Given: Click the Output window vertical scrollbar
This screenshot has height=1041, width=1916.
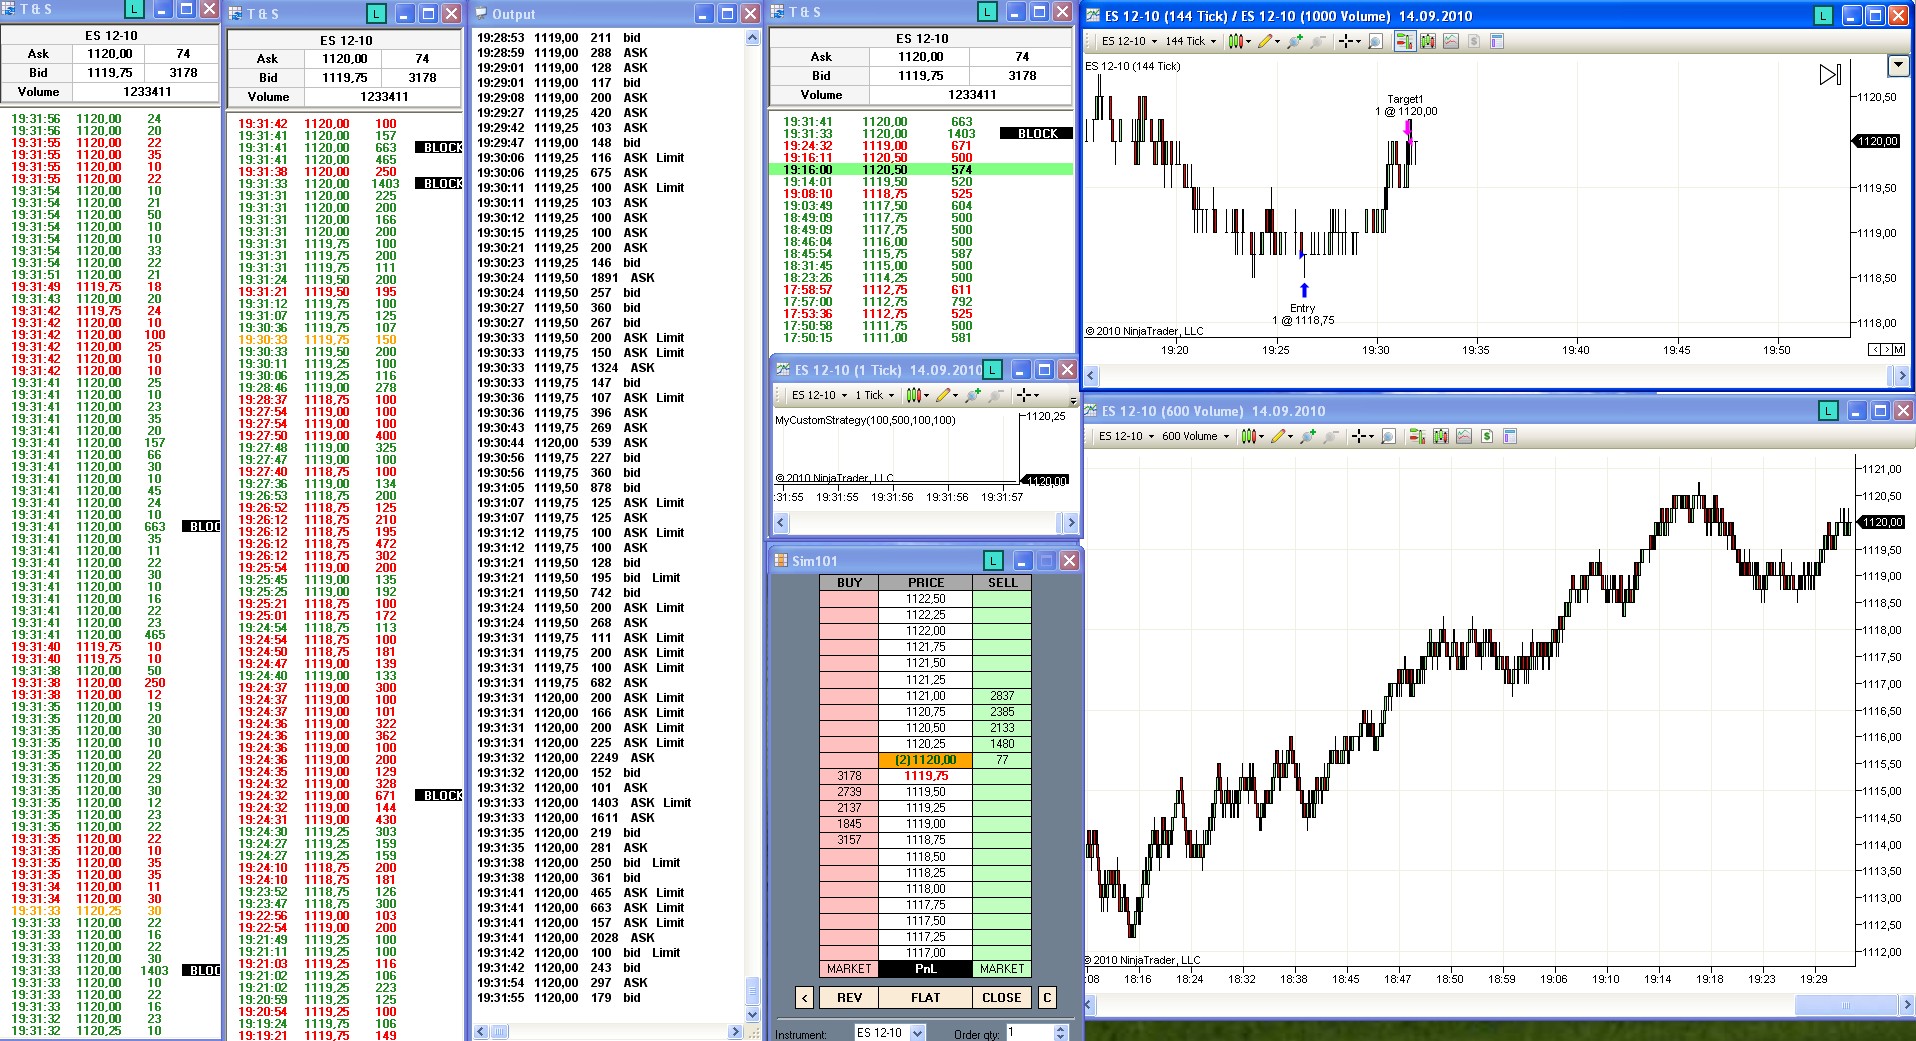Looking at the screenshot, I should [x=752, y=500].
